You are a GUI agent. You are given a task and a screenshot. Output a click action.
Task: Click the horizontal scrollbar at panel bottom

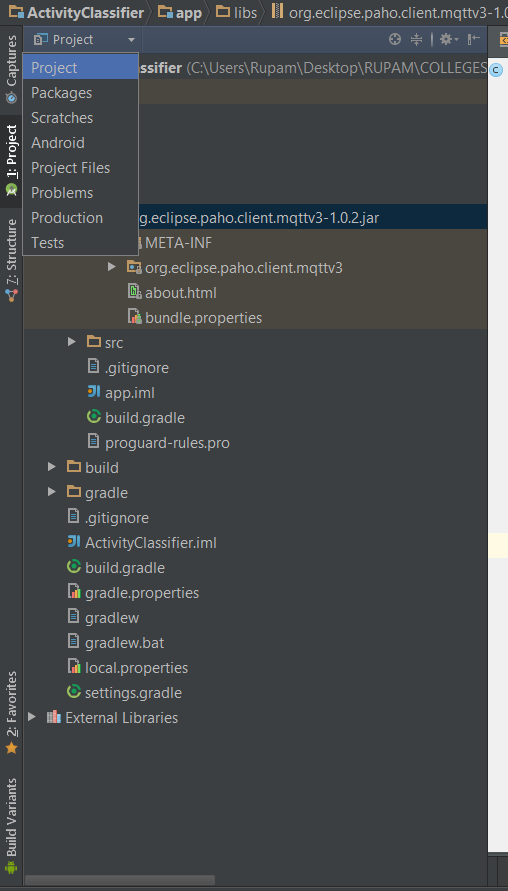click(x=120, y=880)
